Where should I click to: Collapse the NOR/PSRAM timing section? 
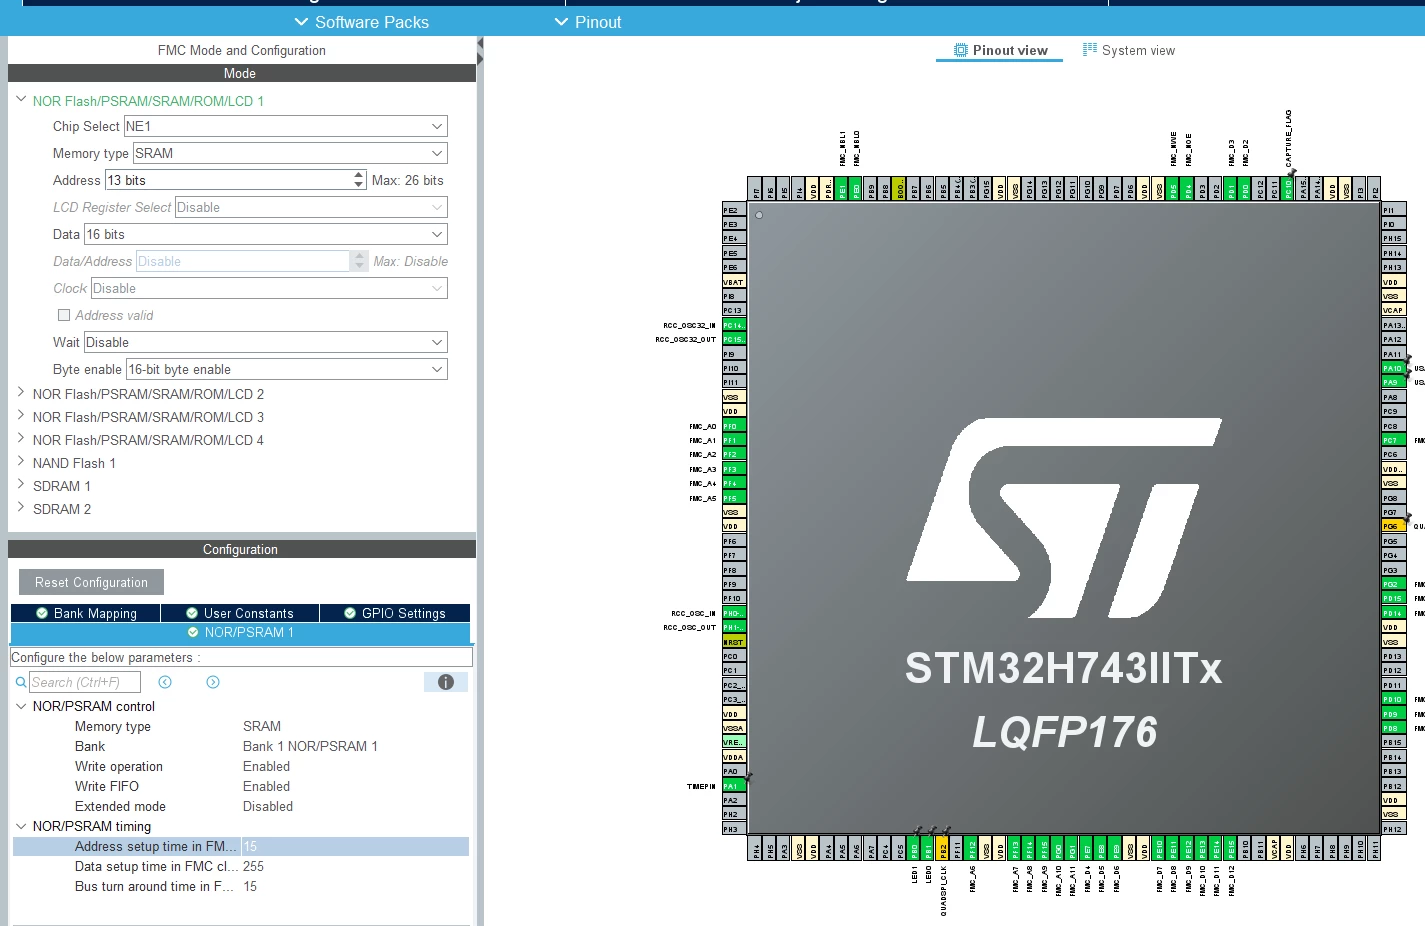[21, 826]
